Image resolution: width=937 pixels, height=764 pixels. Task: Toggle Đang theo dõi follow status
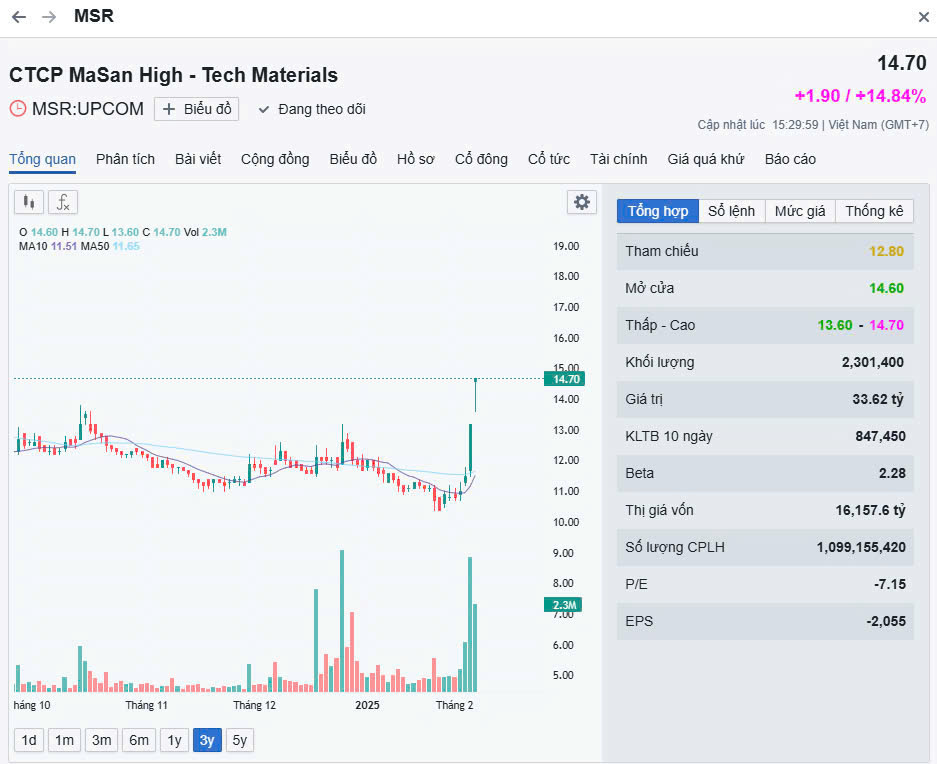click(x=312, y=109)
